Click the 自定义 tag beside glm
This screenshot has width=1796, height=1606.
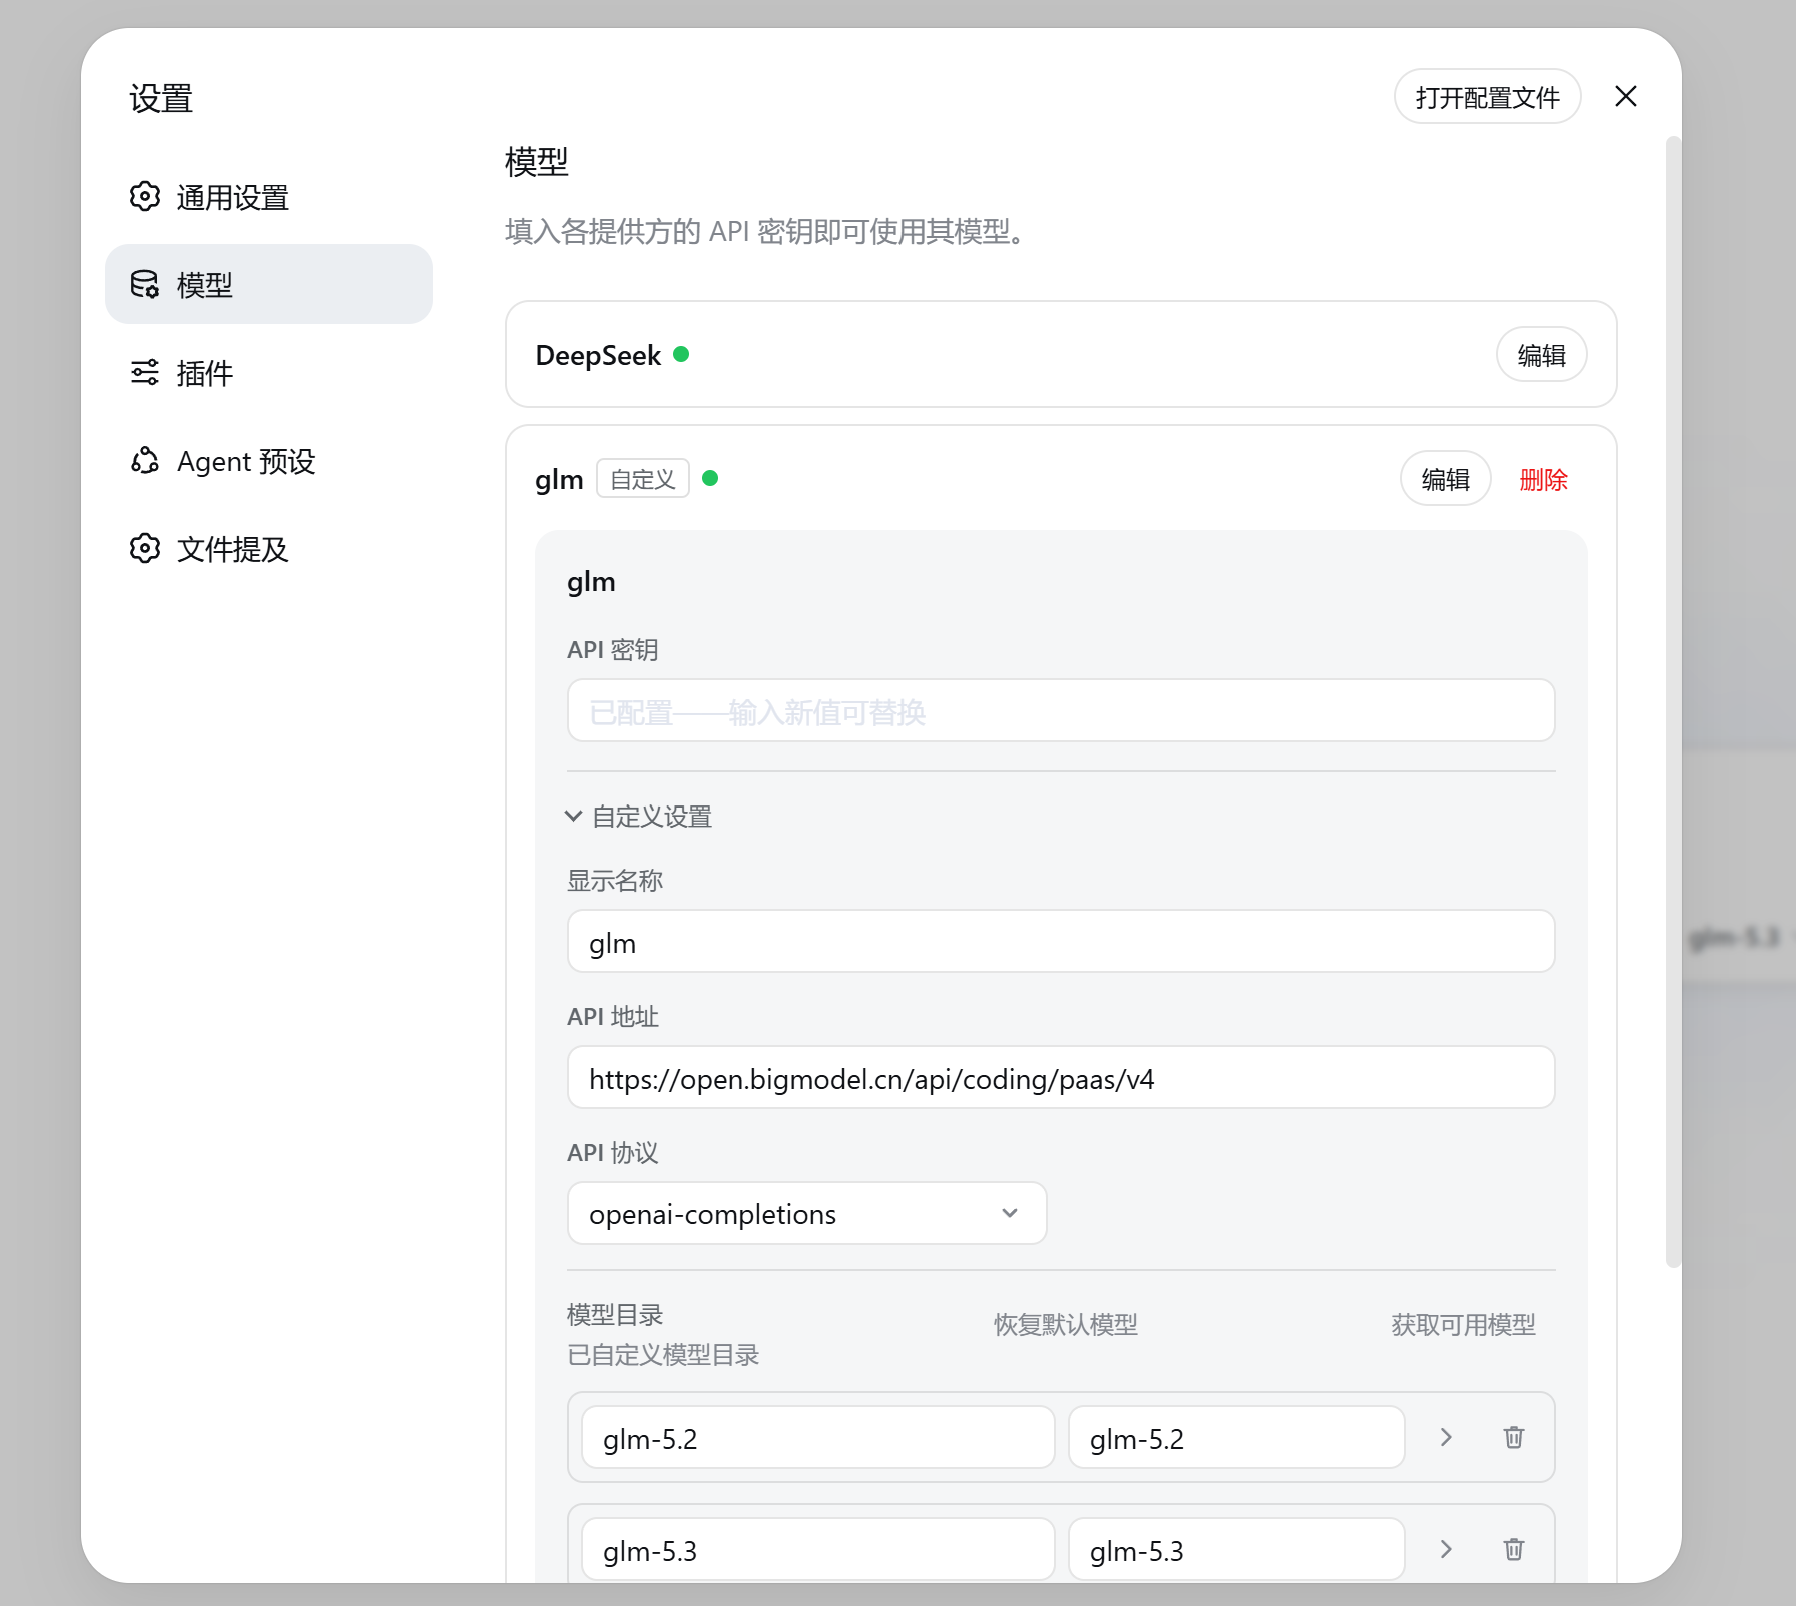point(643,479)
